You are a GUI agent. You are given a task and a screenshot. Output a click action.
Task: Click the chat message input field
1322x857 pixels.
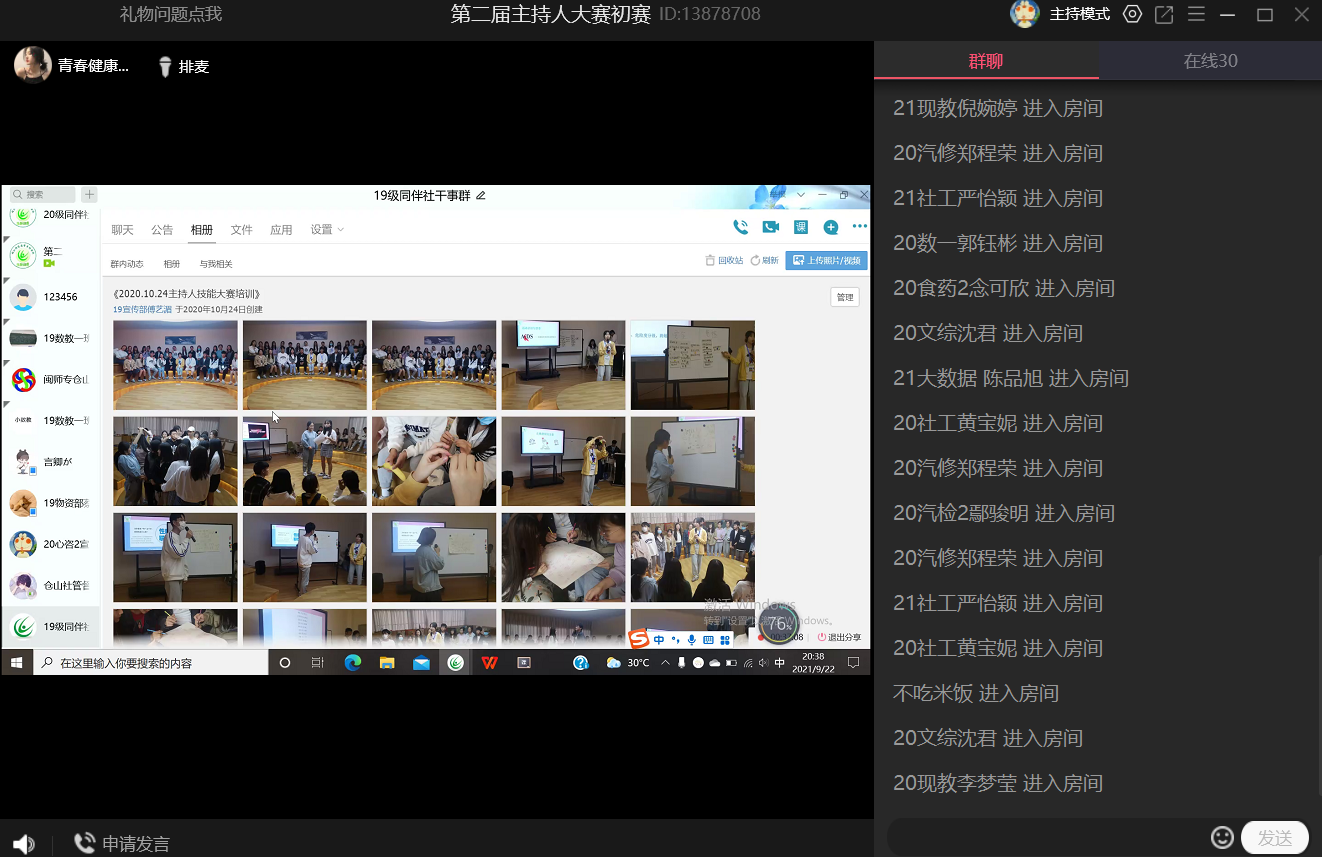1045,837
